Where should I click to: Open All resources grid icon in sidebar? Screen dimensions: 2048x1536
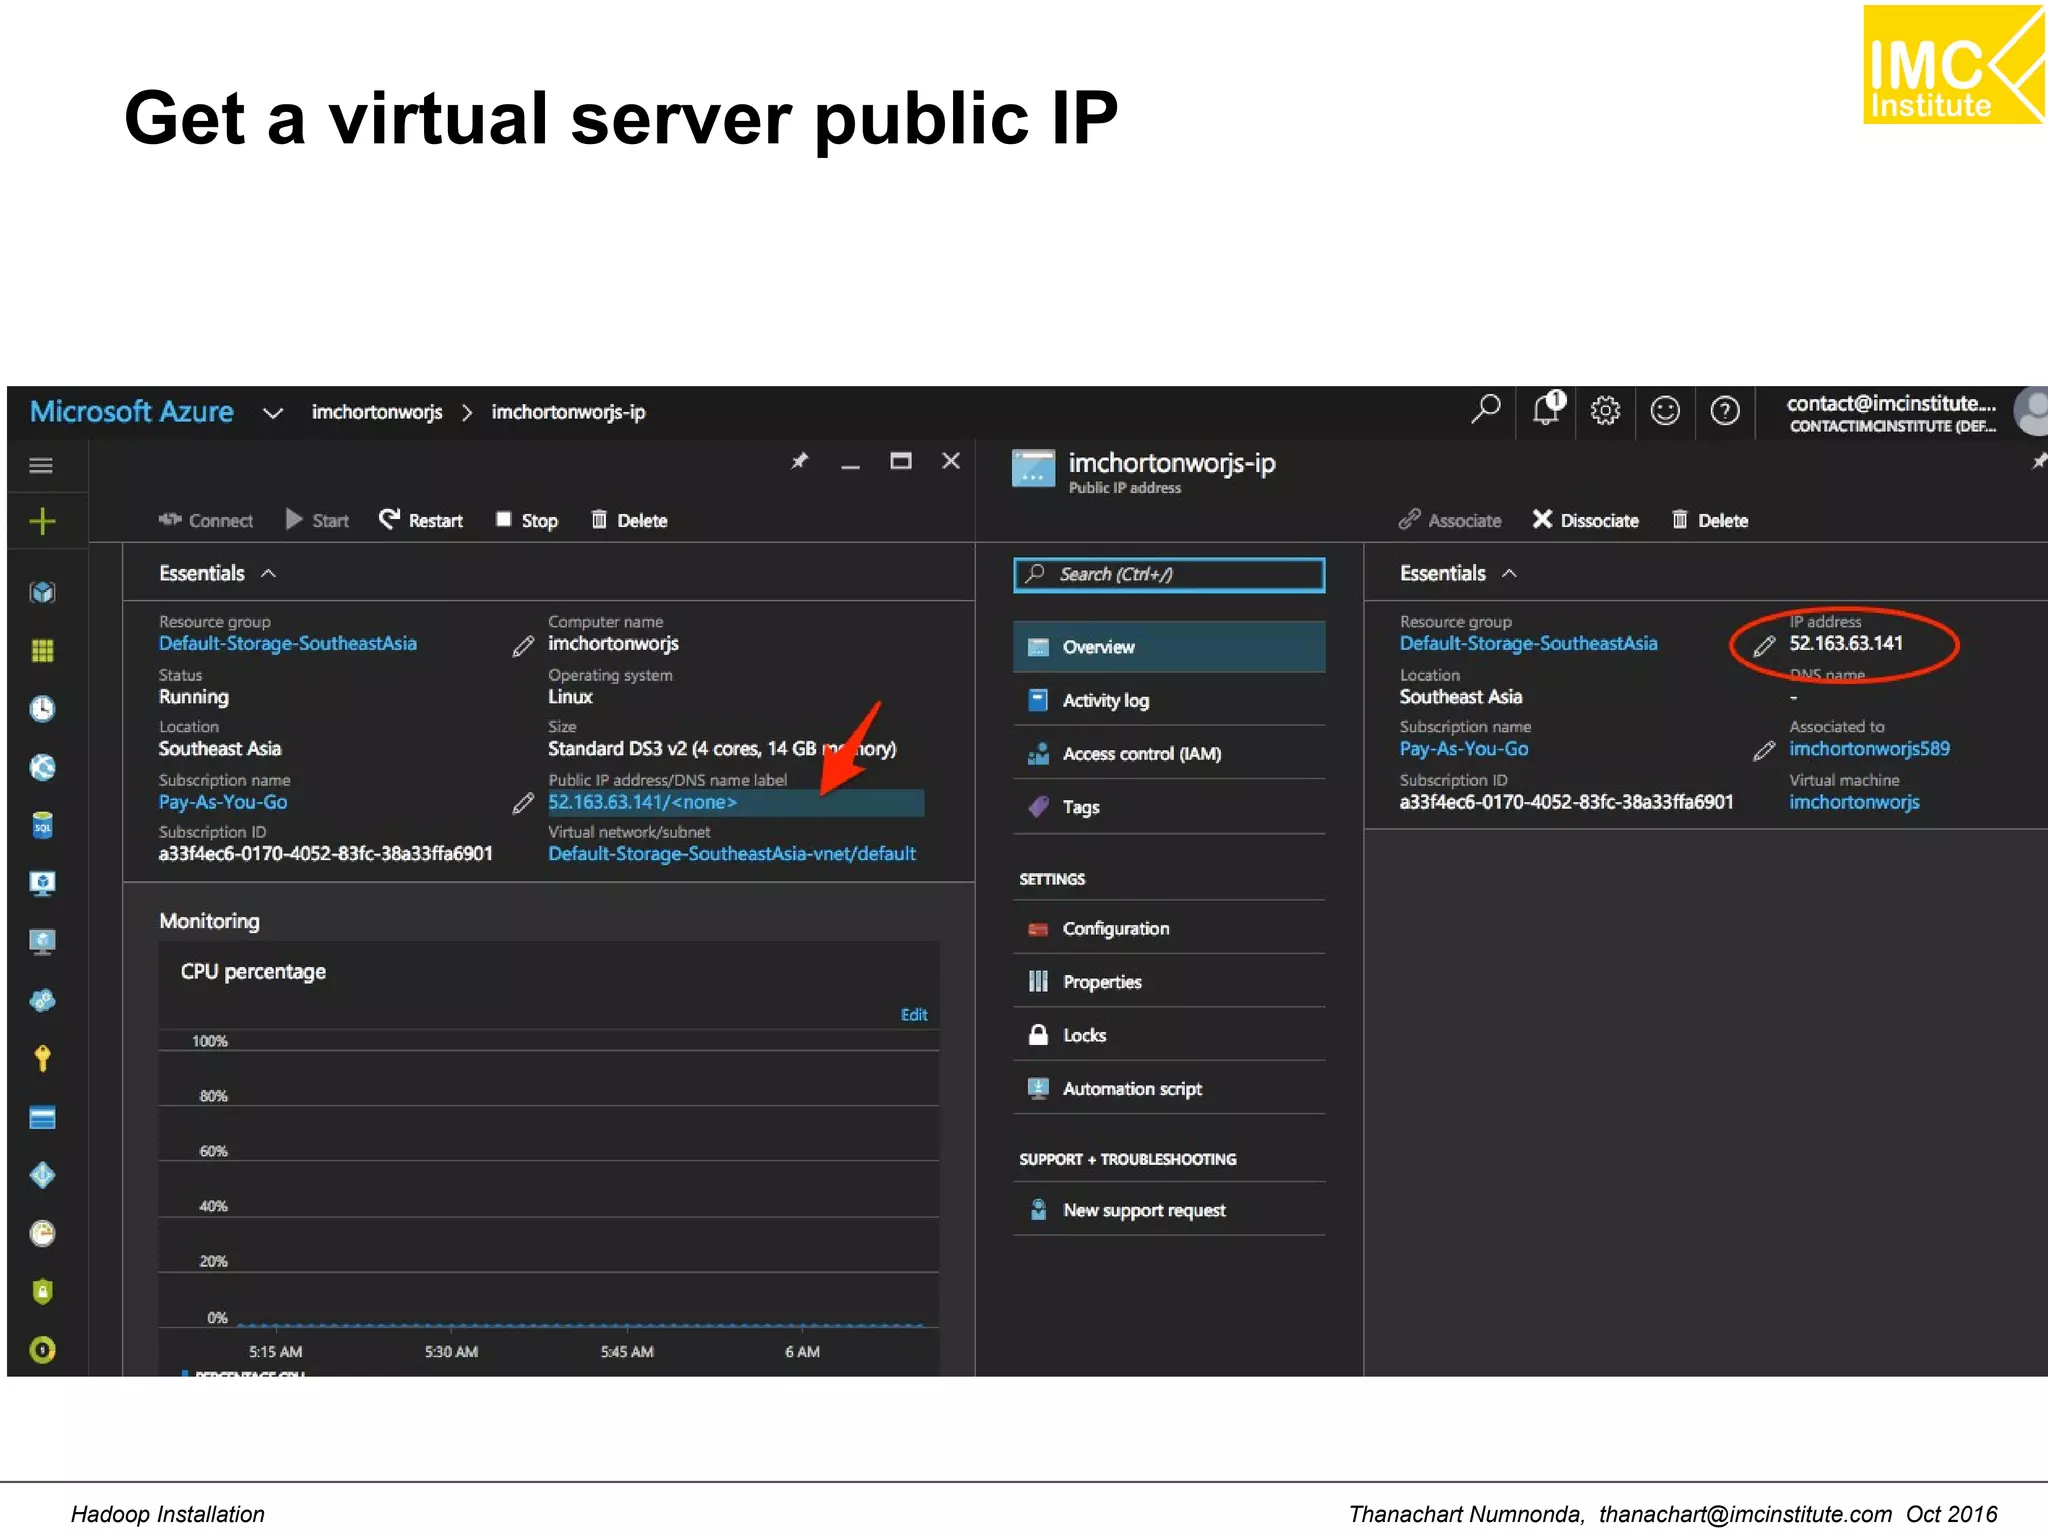(42, 651)
